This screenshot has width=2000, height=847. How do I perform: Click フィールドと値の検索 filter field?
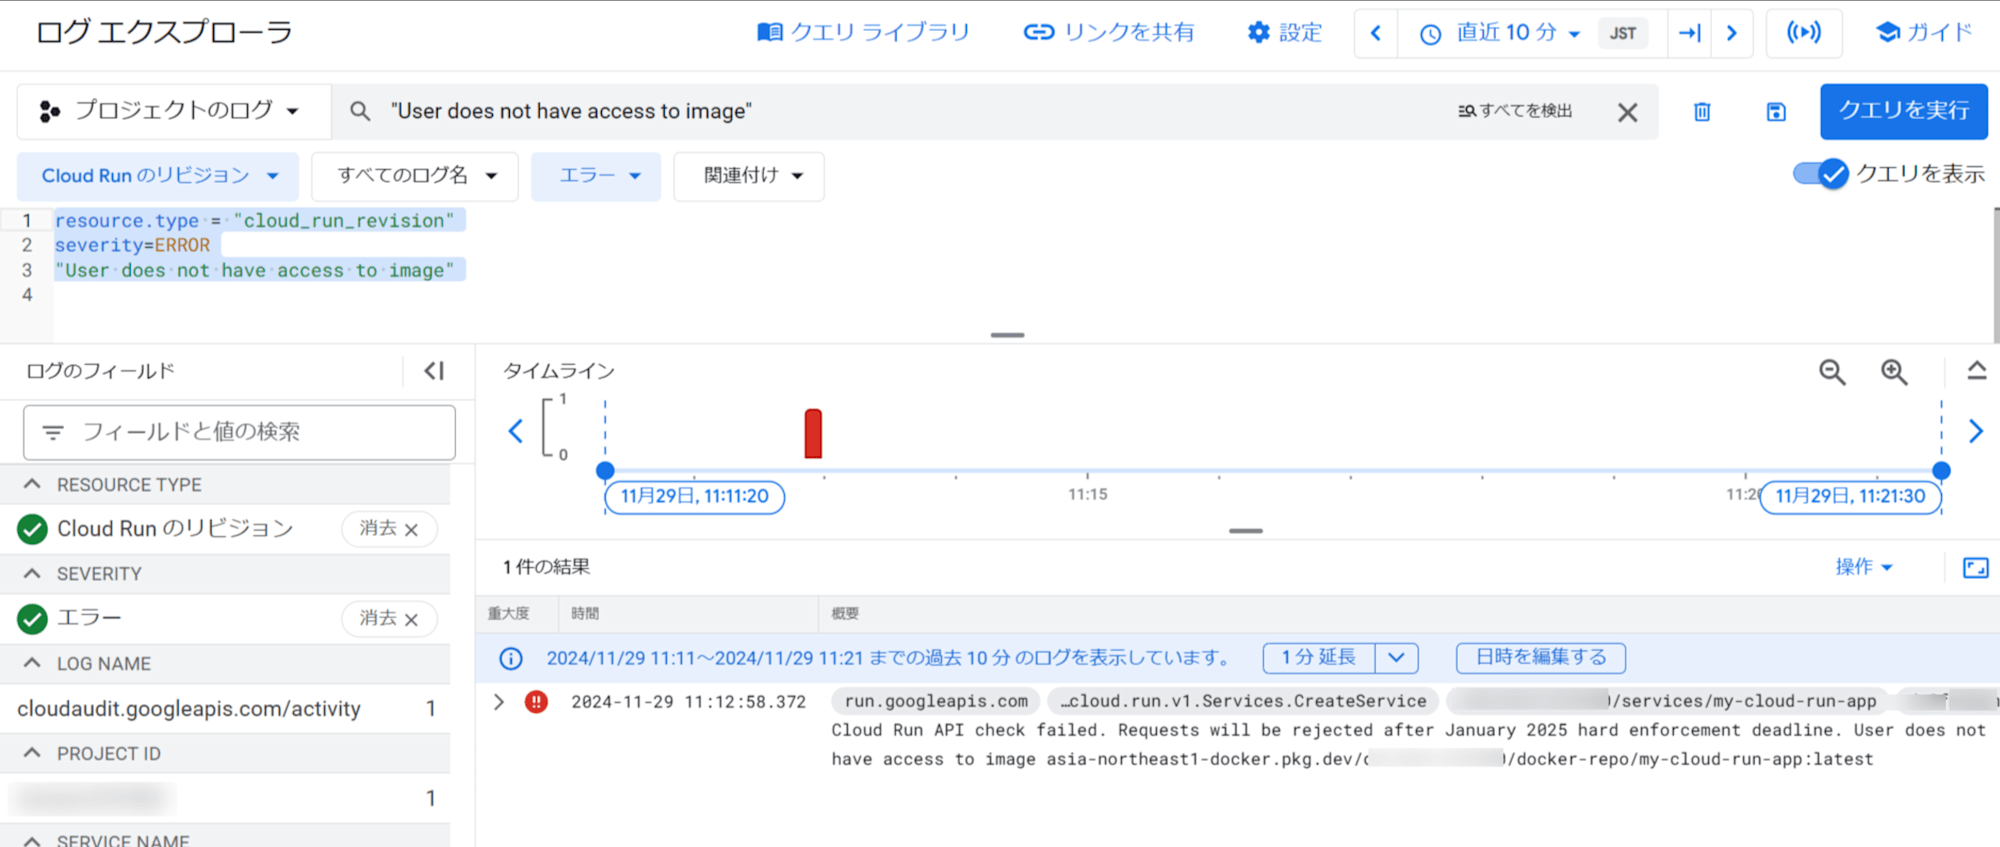coord(239,432)
